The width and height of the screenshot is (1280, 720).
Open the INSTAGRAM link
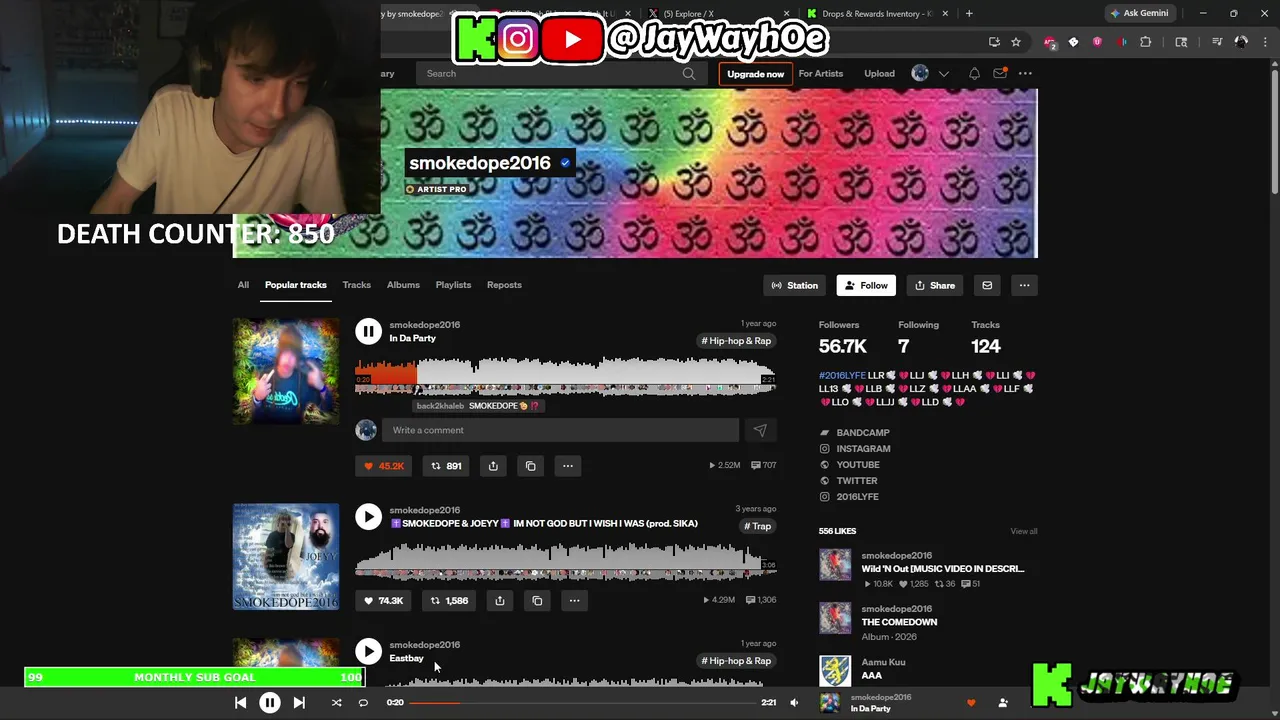pos(863,449)
